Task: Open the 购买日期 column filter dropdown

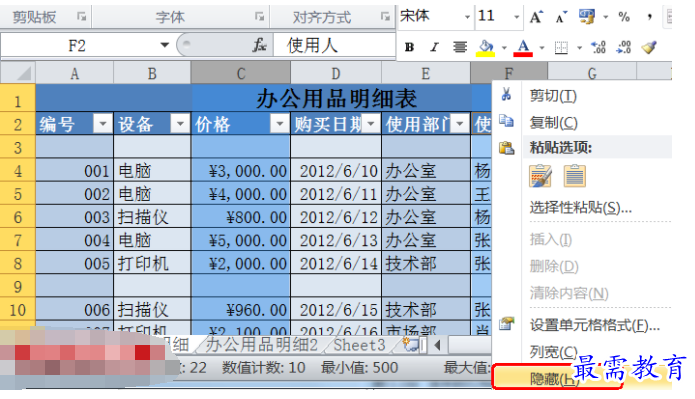Action: 371,123
